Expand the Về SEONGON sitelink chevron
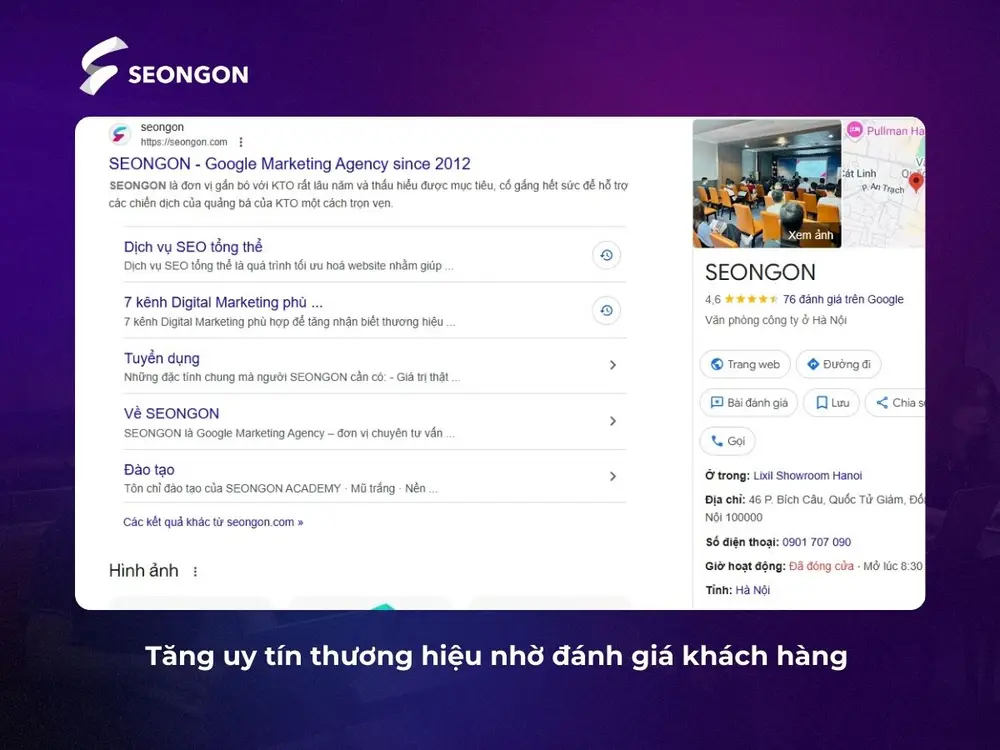The image size is (1000, 750). pos(612,421)
